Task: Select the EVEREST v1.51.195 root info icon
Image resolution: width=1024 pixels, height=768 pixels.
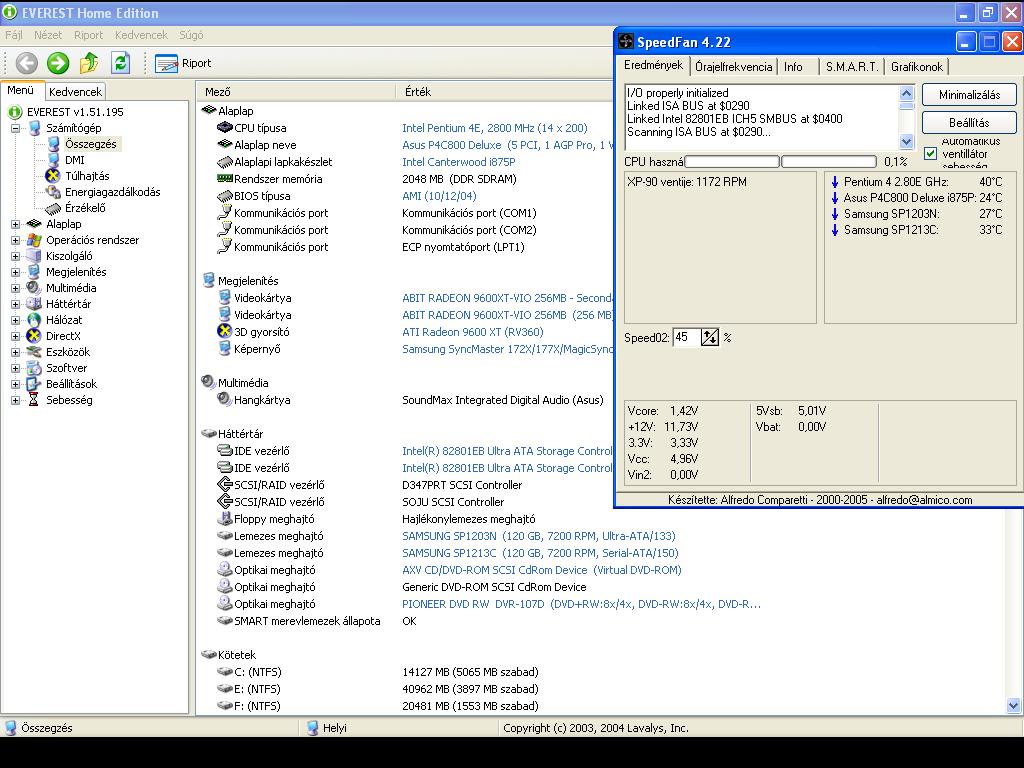Action: coord(15,112)
